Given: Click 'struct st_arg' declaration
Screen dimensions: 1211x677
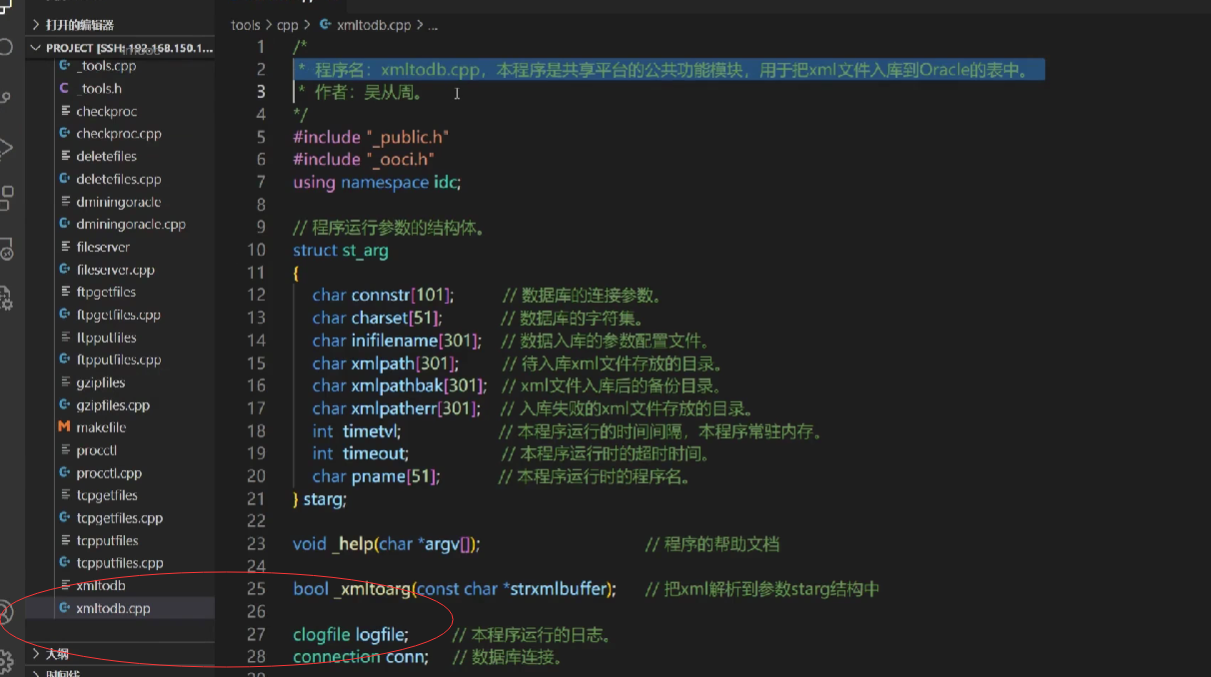Looking at the screenshot, I should coord(340,250).
